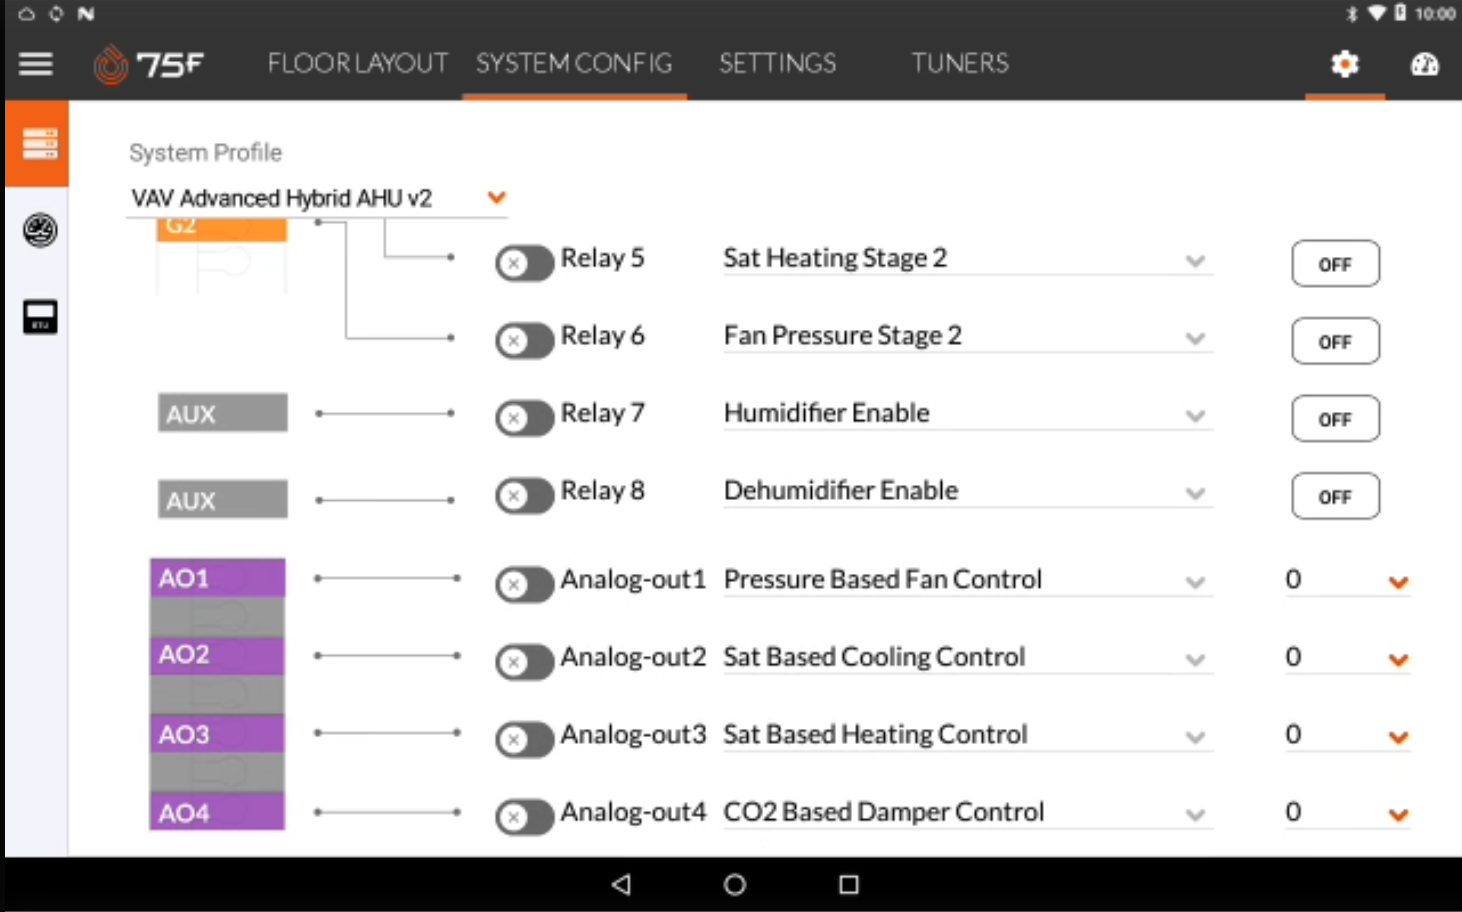
Task: Open the hamburger navigation menu
Action: tap(36, 64)
